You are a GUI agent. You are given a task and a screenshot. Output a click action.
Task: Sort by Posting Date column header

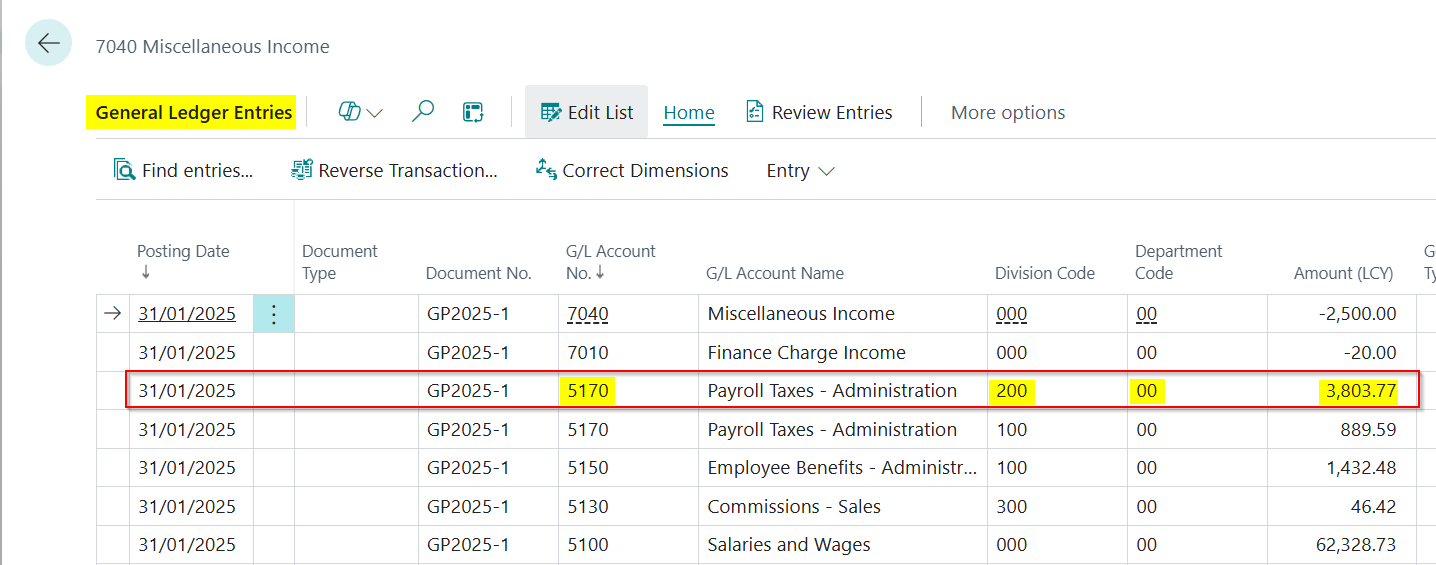click(x=183, y=252)
